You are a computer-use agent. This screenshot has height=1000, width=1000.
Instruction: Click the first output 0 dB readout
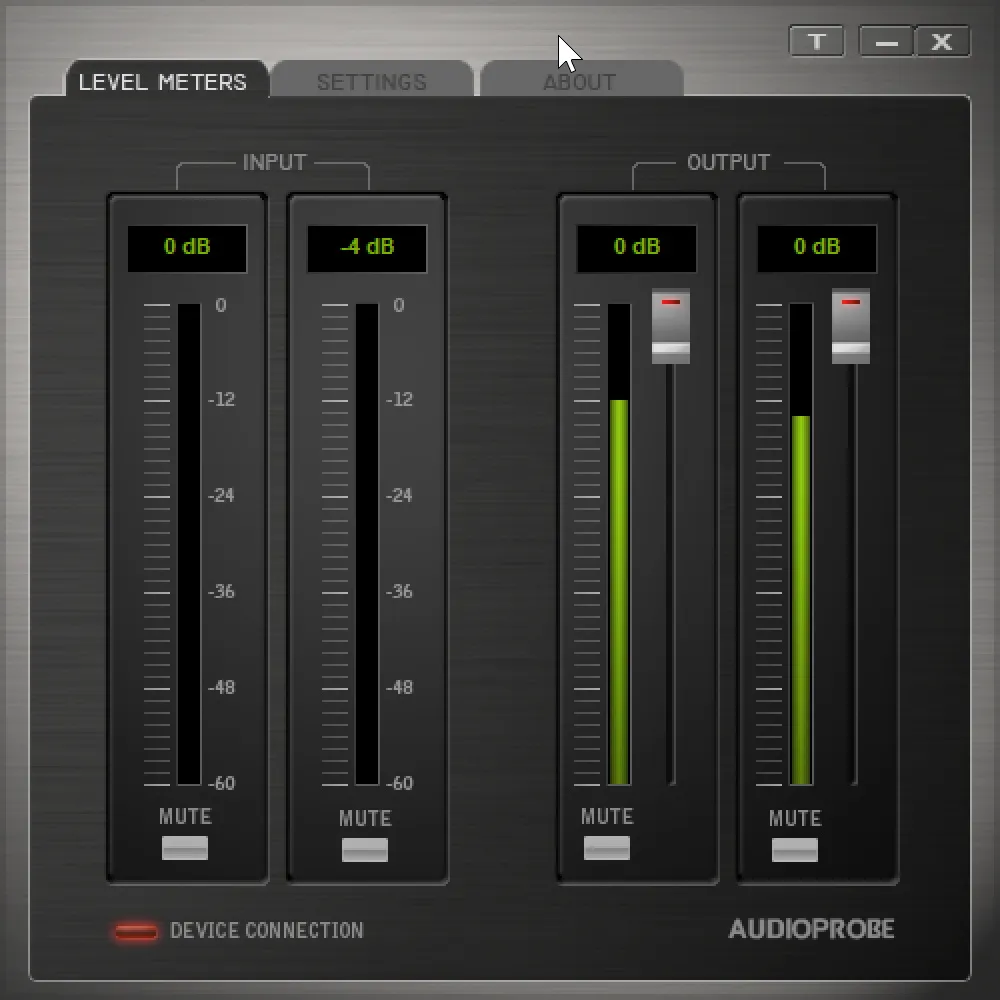coord(637,248)
